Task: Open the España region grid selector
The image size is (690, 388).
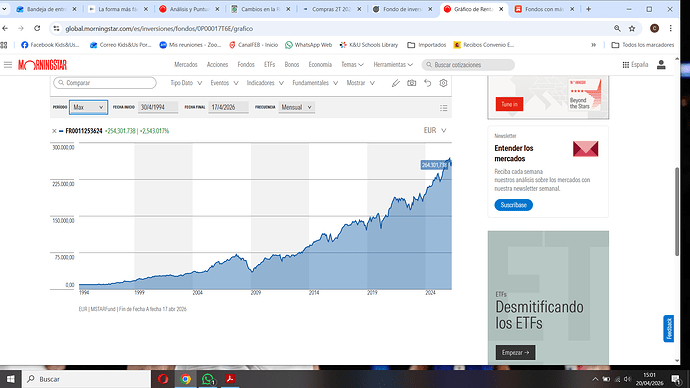Action: click(x=635, y=65)
